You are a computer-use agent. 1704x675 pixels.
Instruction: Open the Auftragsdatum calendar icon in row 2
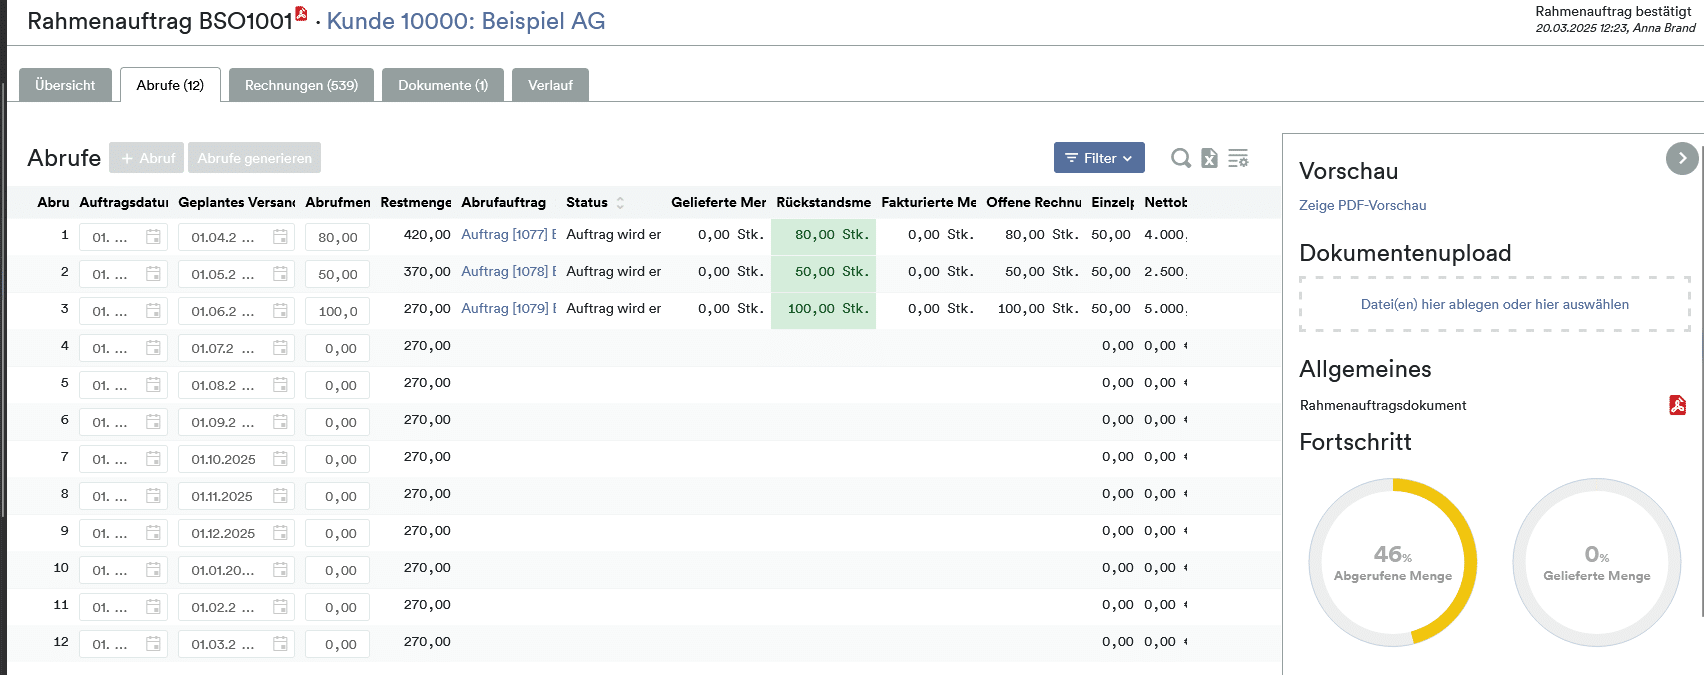[x=153, y=274]
